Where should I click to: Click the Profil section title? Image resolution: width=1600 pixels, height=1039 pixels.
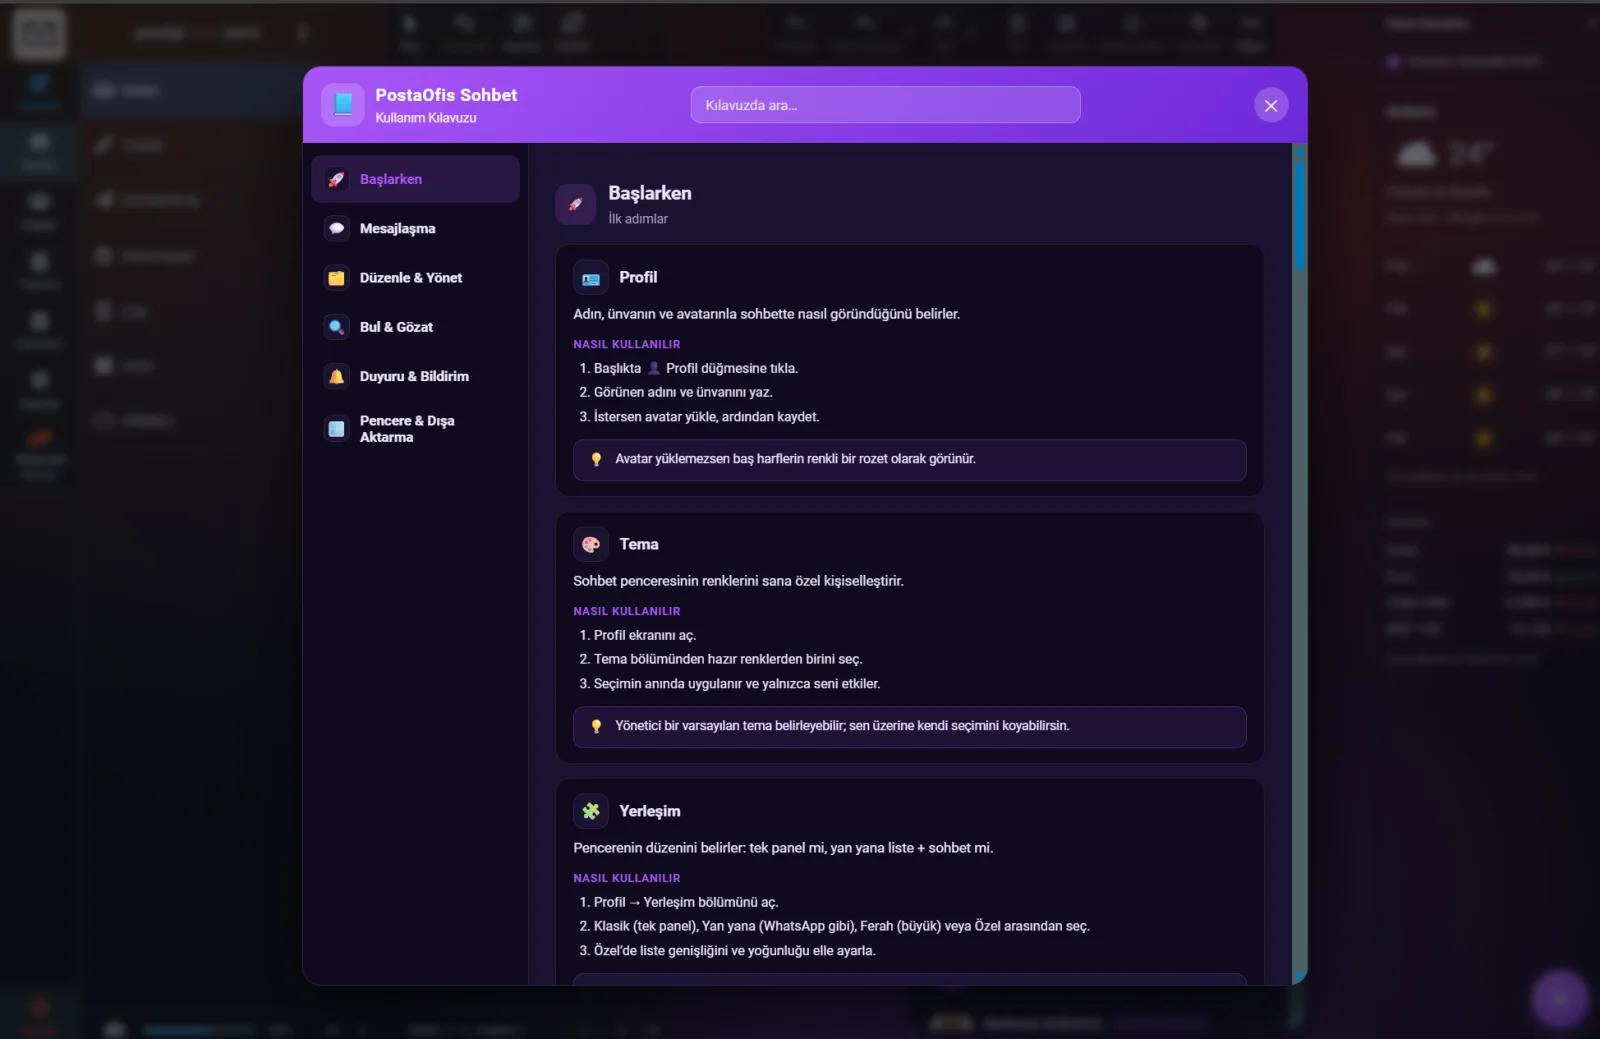[638, 277]
